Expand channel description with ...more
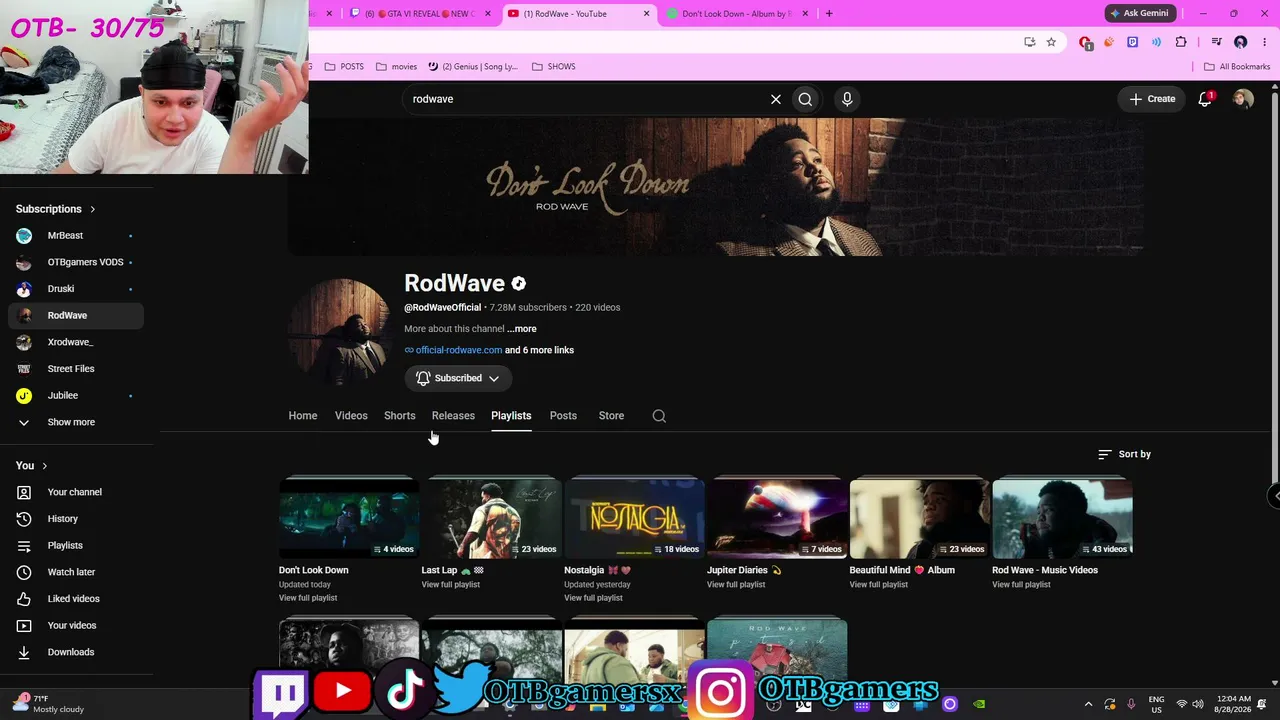The height and width of the screenshot is (720, 1280). click(x=522, y=329)
